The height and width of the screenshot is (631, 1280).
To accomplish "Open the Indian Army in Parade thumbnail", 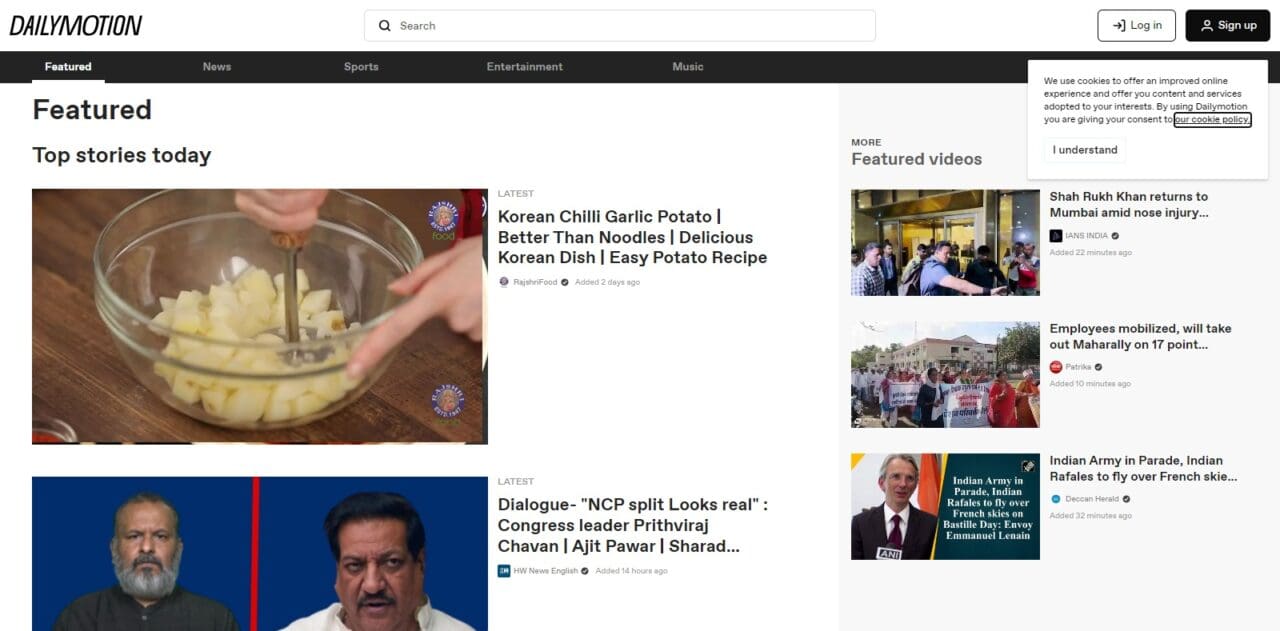I will (945, 507).
